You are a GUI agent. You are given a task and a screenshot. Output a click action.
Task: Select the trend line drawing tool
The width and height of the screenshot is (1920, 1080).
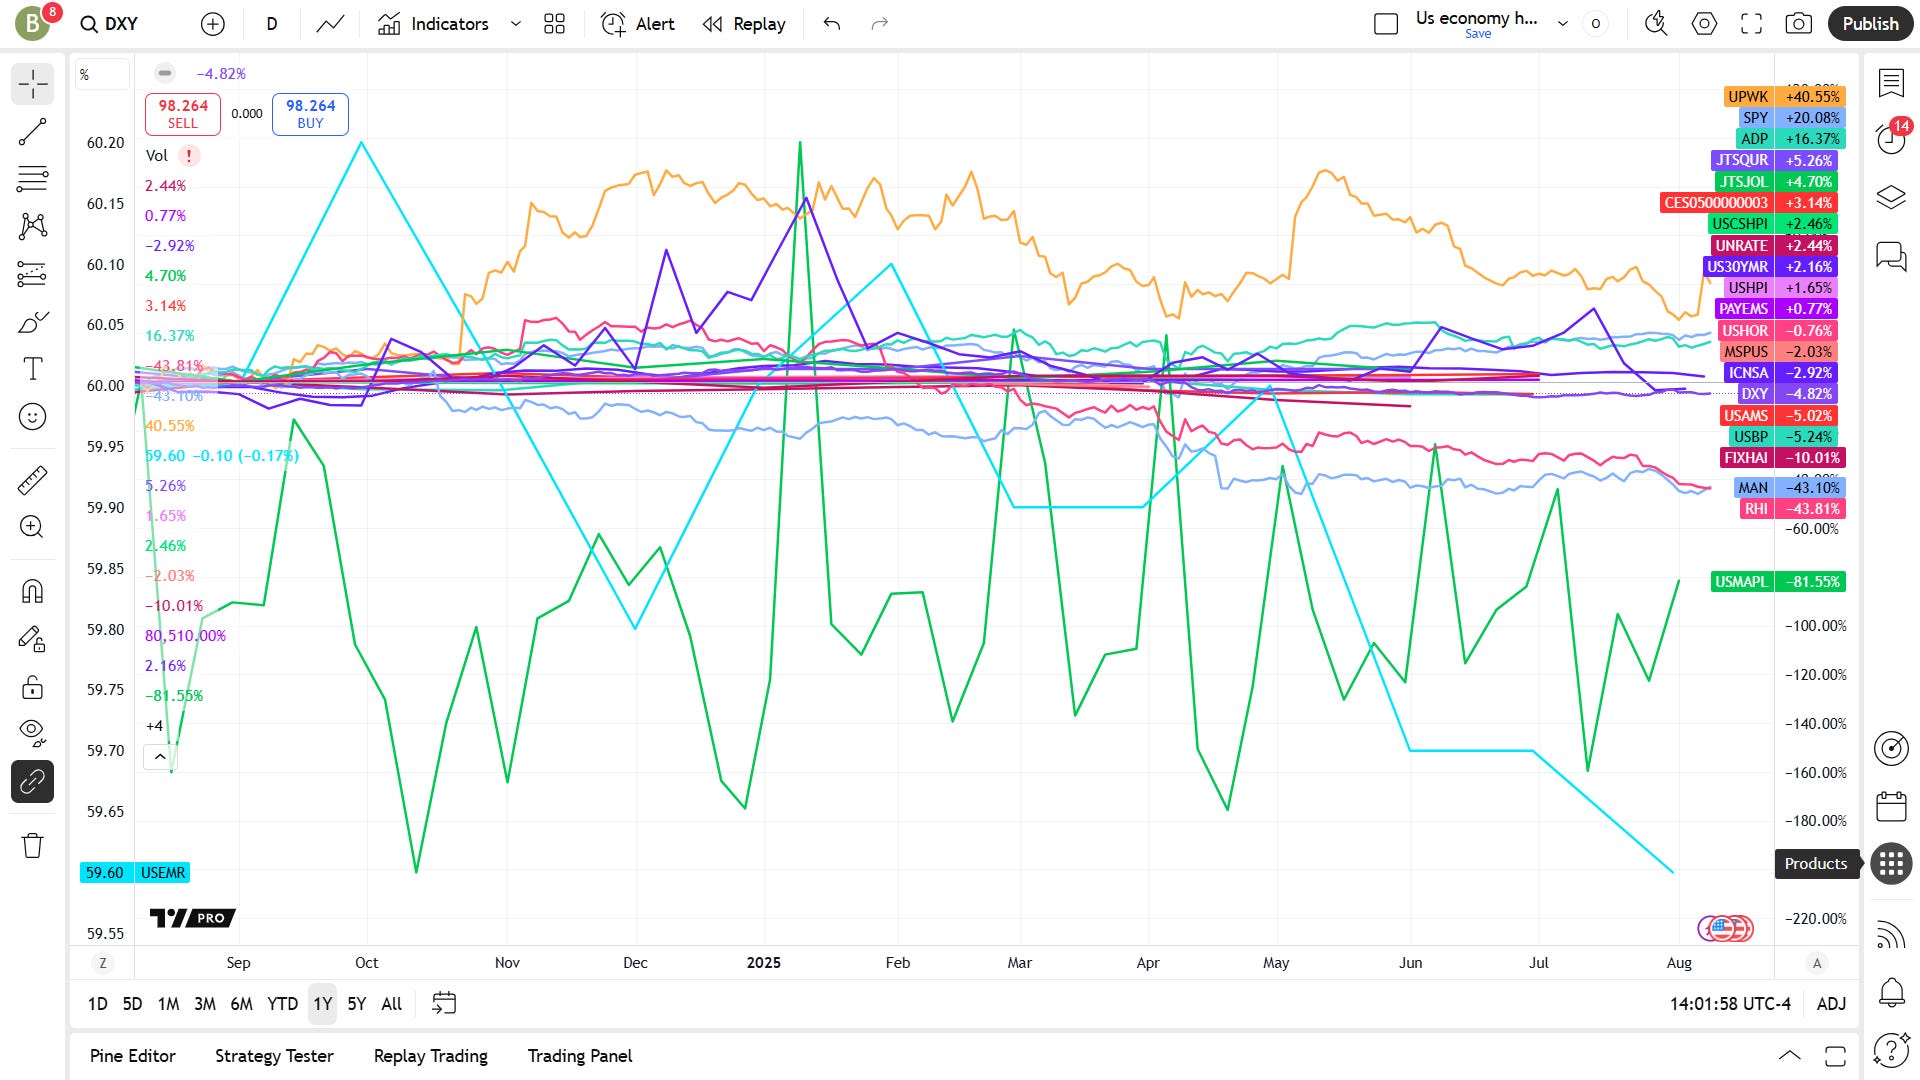pyautogui.click(x=32, y=131)
